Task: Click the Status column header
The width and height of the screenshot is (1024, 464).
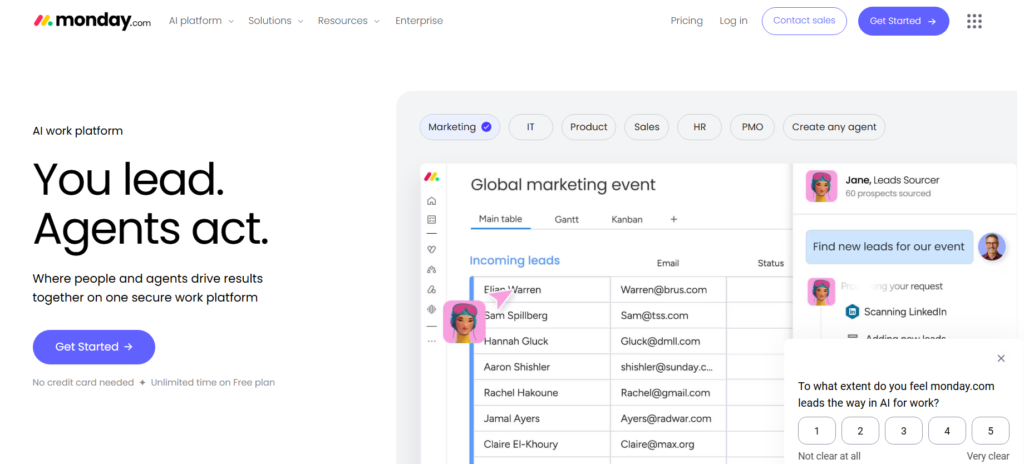Action: [x=771, y=263]
